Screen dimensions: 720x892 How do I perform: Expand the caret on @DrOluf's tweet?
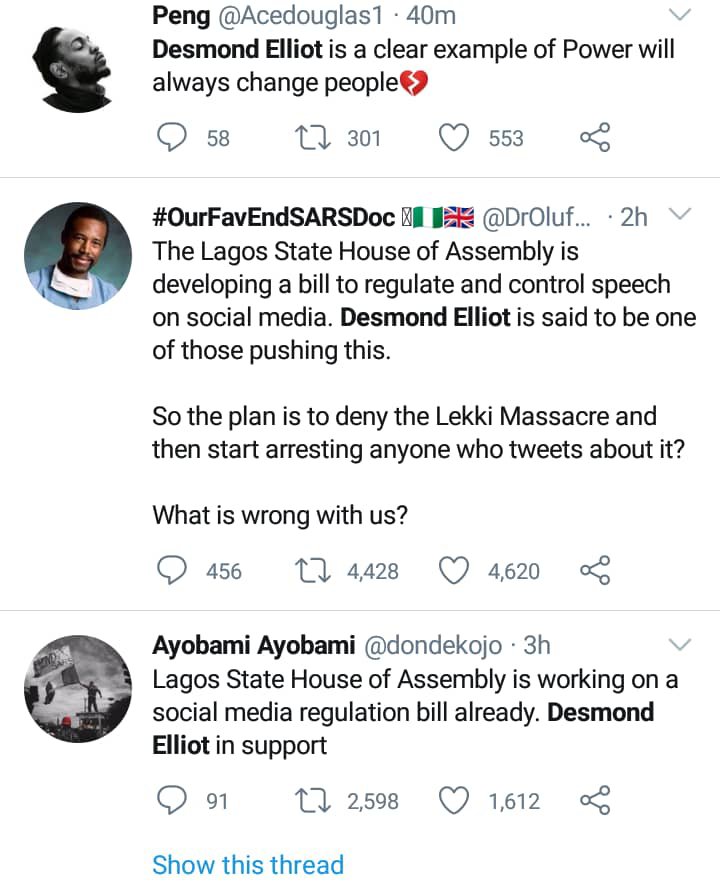(x=681, y=213)
